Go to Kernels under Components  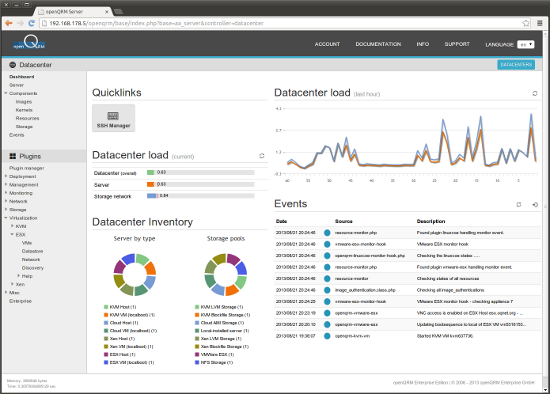point(24,110)
